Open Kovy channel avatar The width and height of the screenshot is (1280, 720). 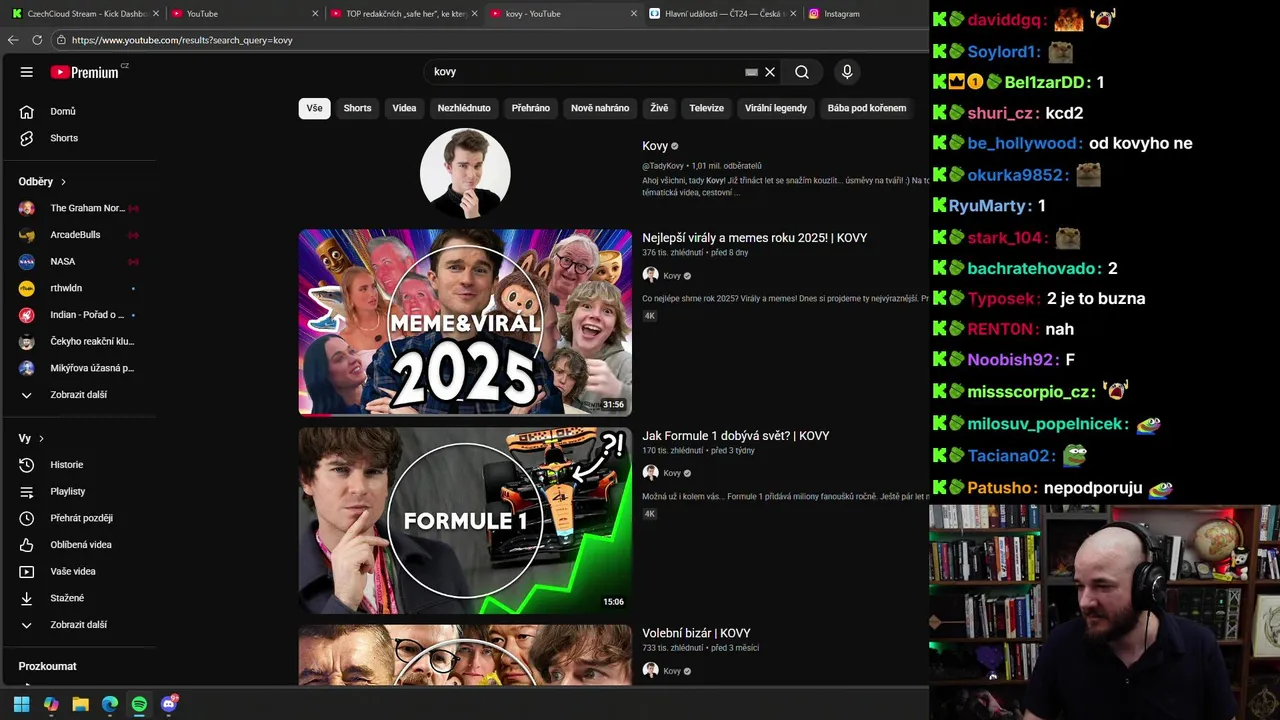[x=465, y=173]
